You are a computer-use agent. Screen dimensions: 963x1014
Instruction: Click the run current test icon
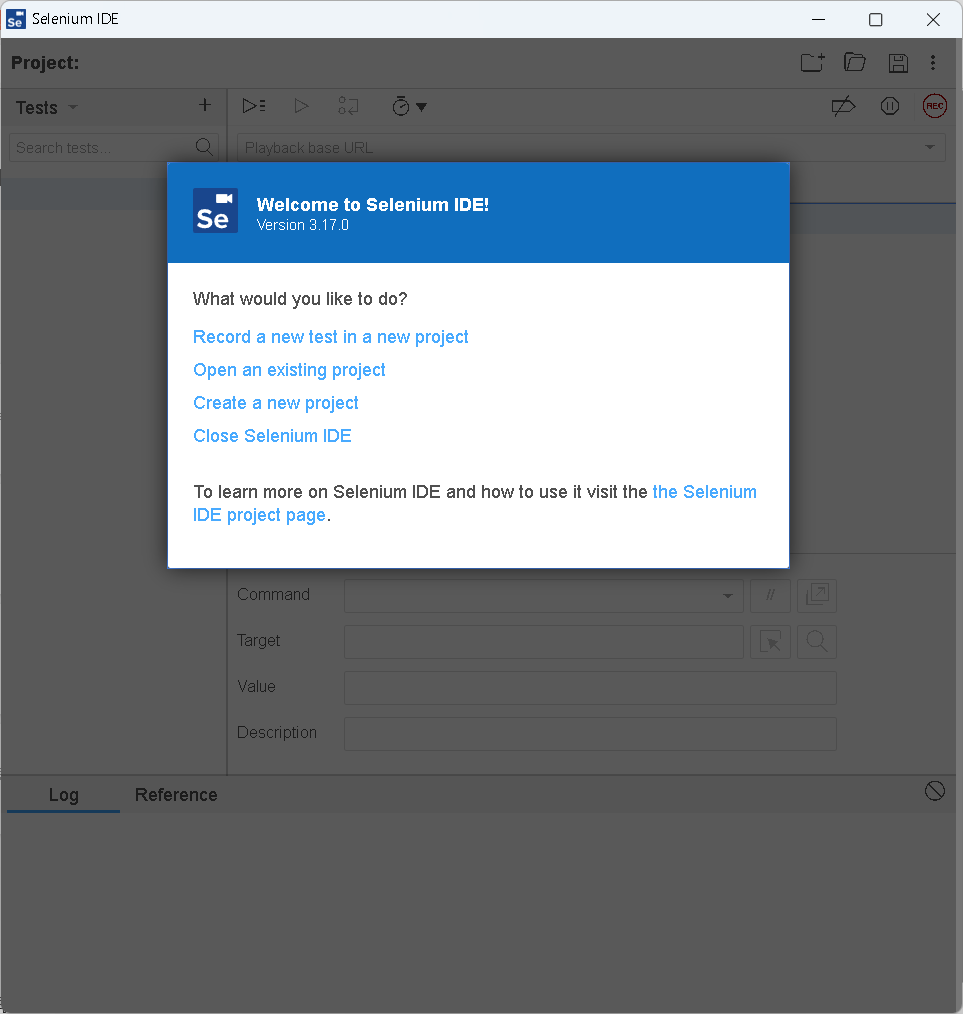(x=301, y=106)
